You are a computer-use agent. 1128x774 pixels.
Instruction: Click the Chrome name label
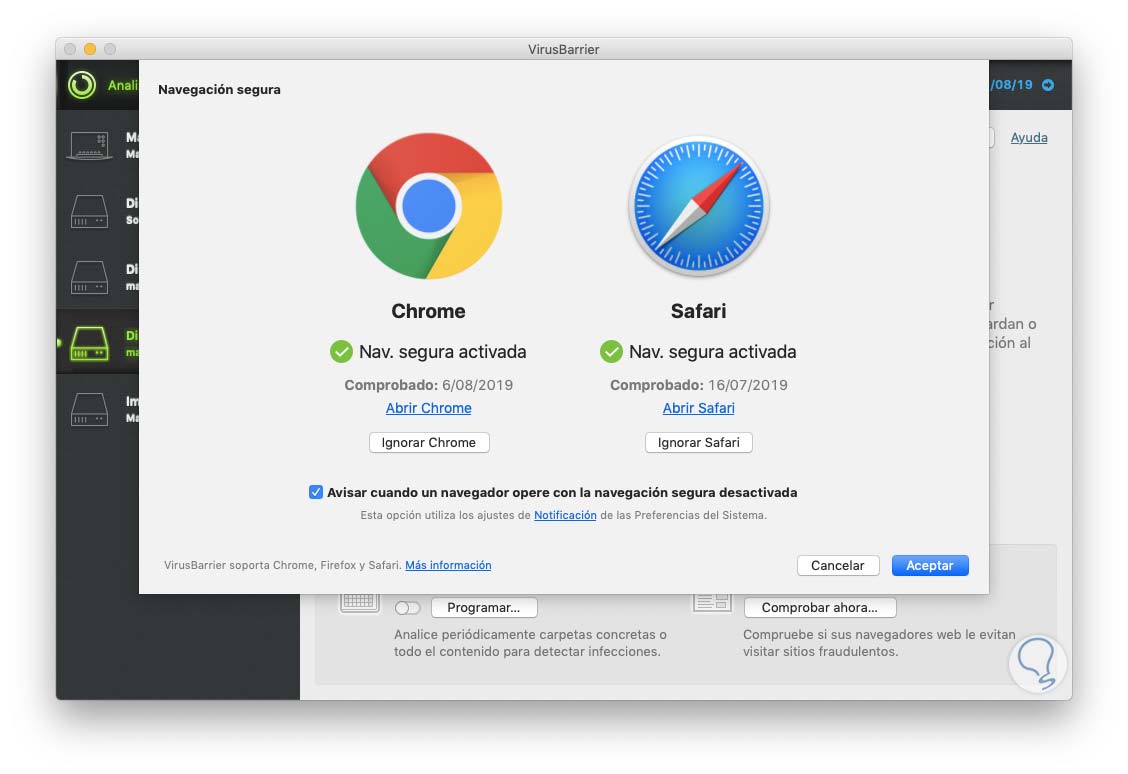tap(429, 311)
